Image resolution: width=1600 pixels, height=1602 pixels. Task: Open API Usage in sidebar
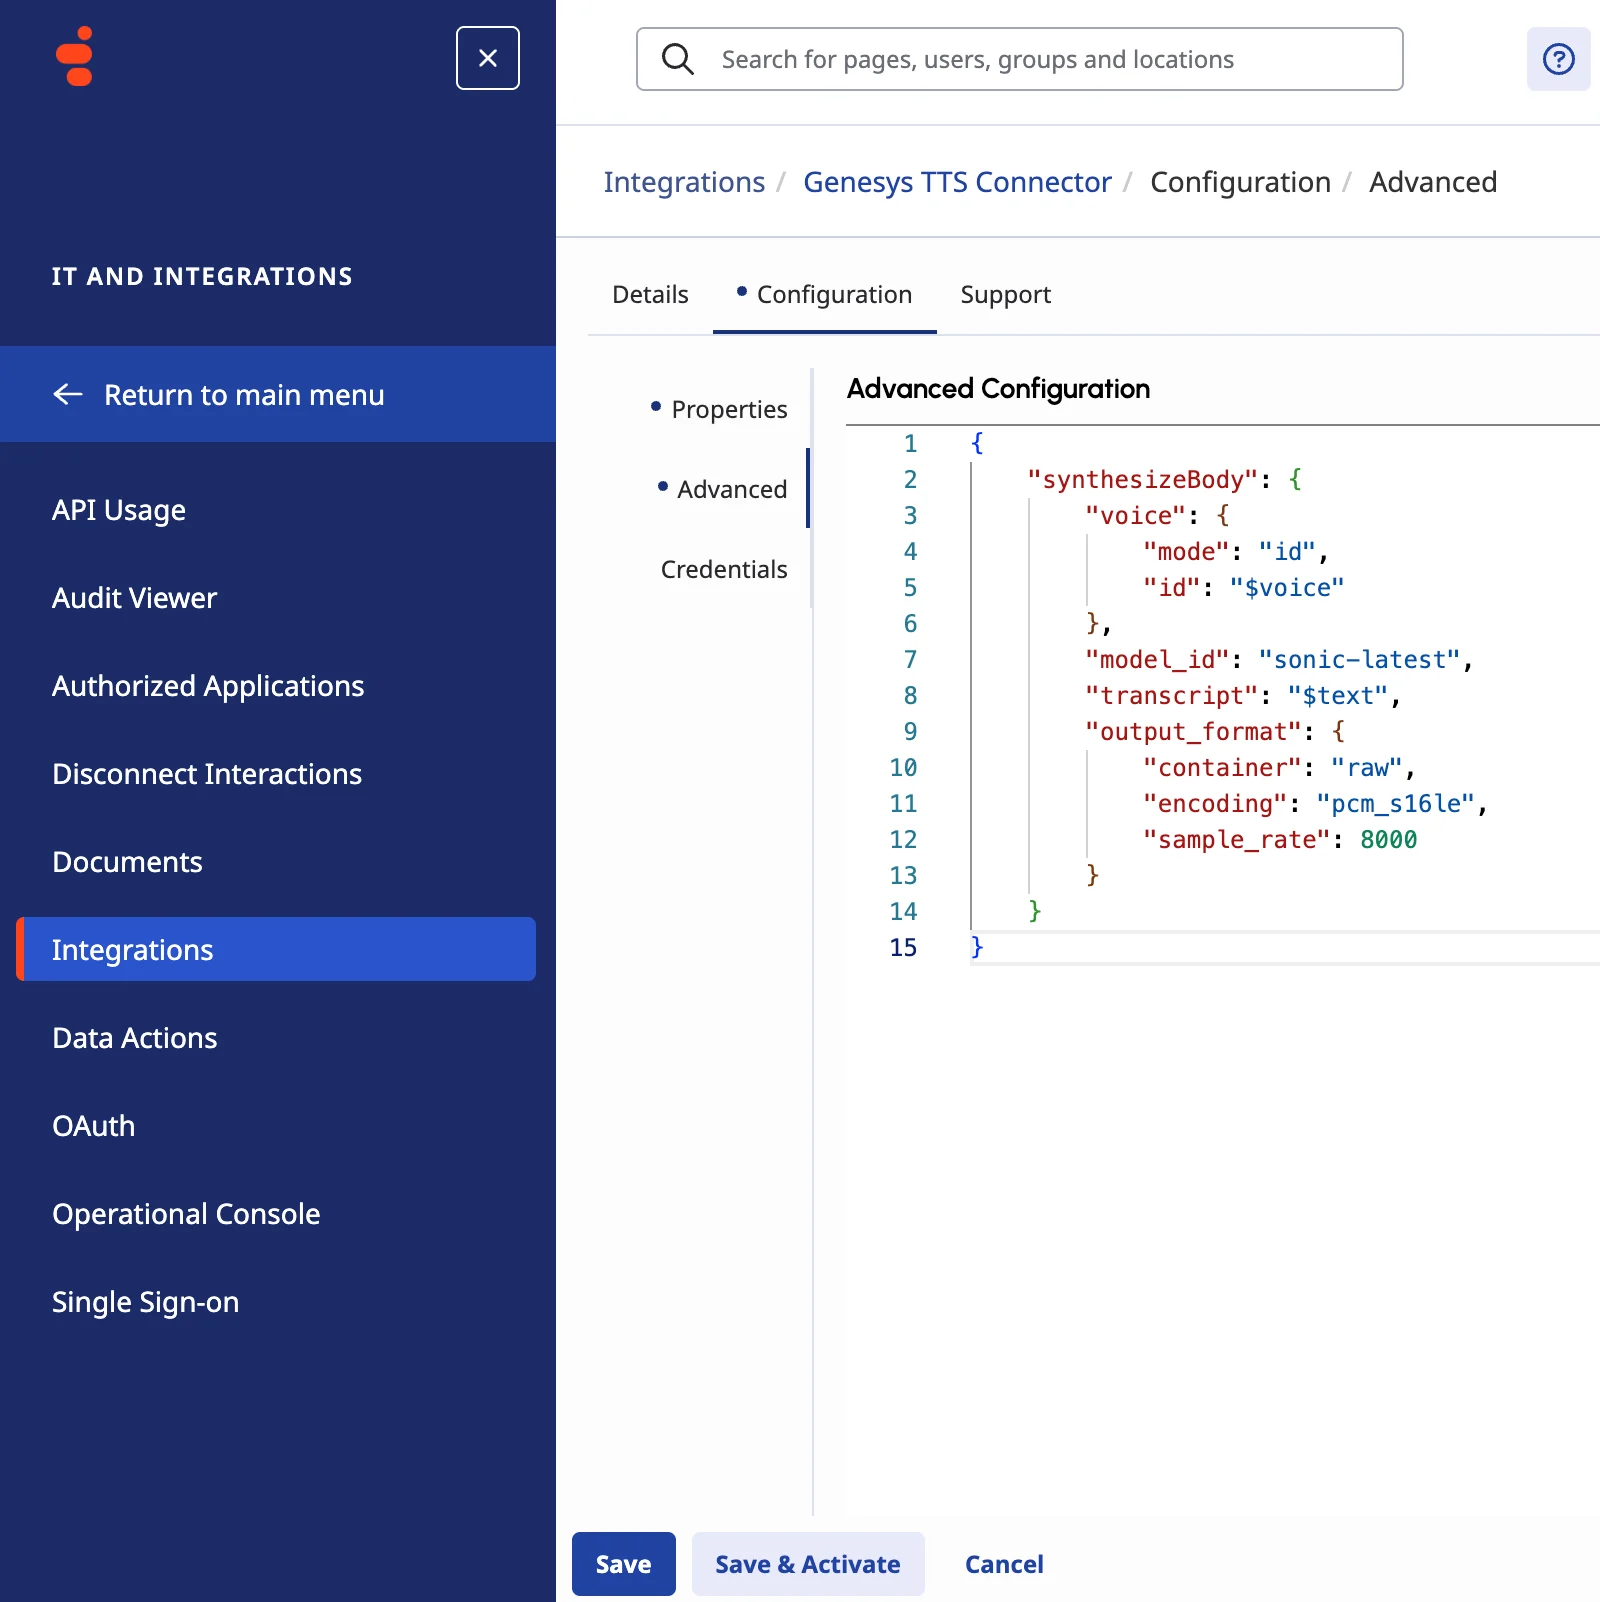119,510
